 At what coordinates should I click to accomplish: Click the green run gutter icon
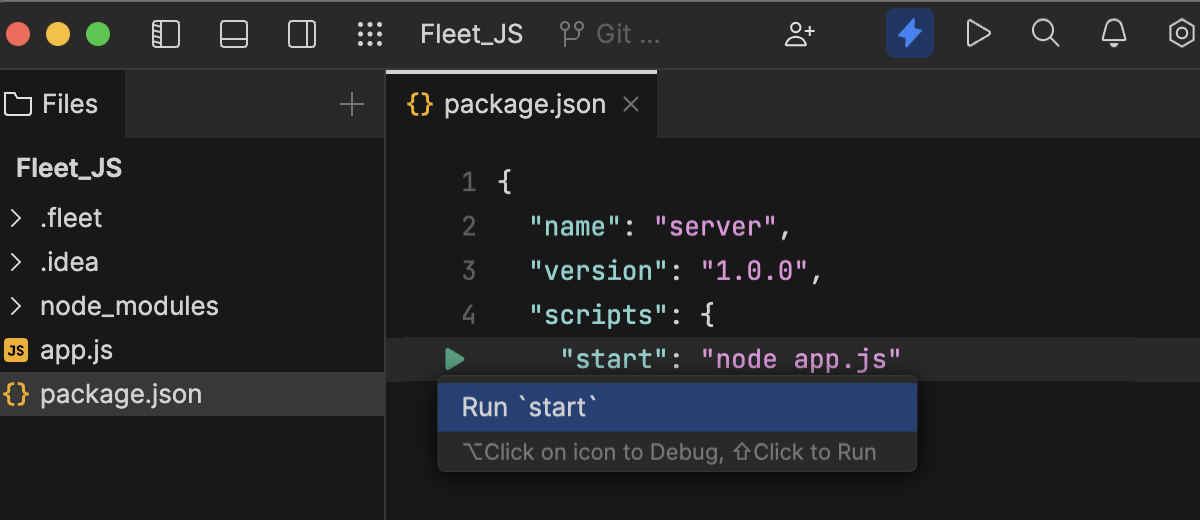[455, 359]
